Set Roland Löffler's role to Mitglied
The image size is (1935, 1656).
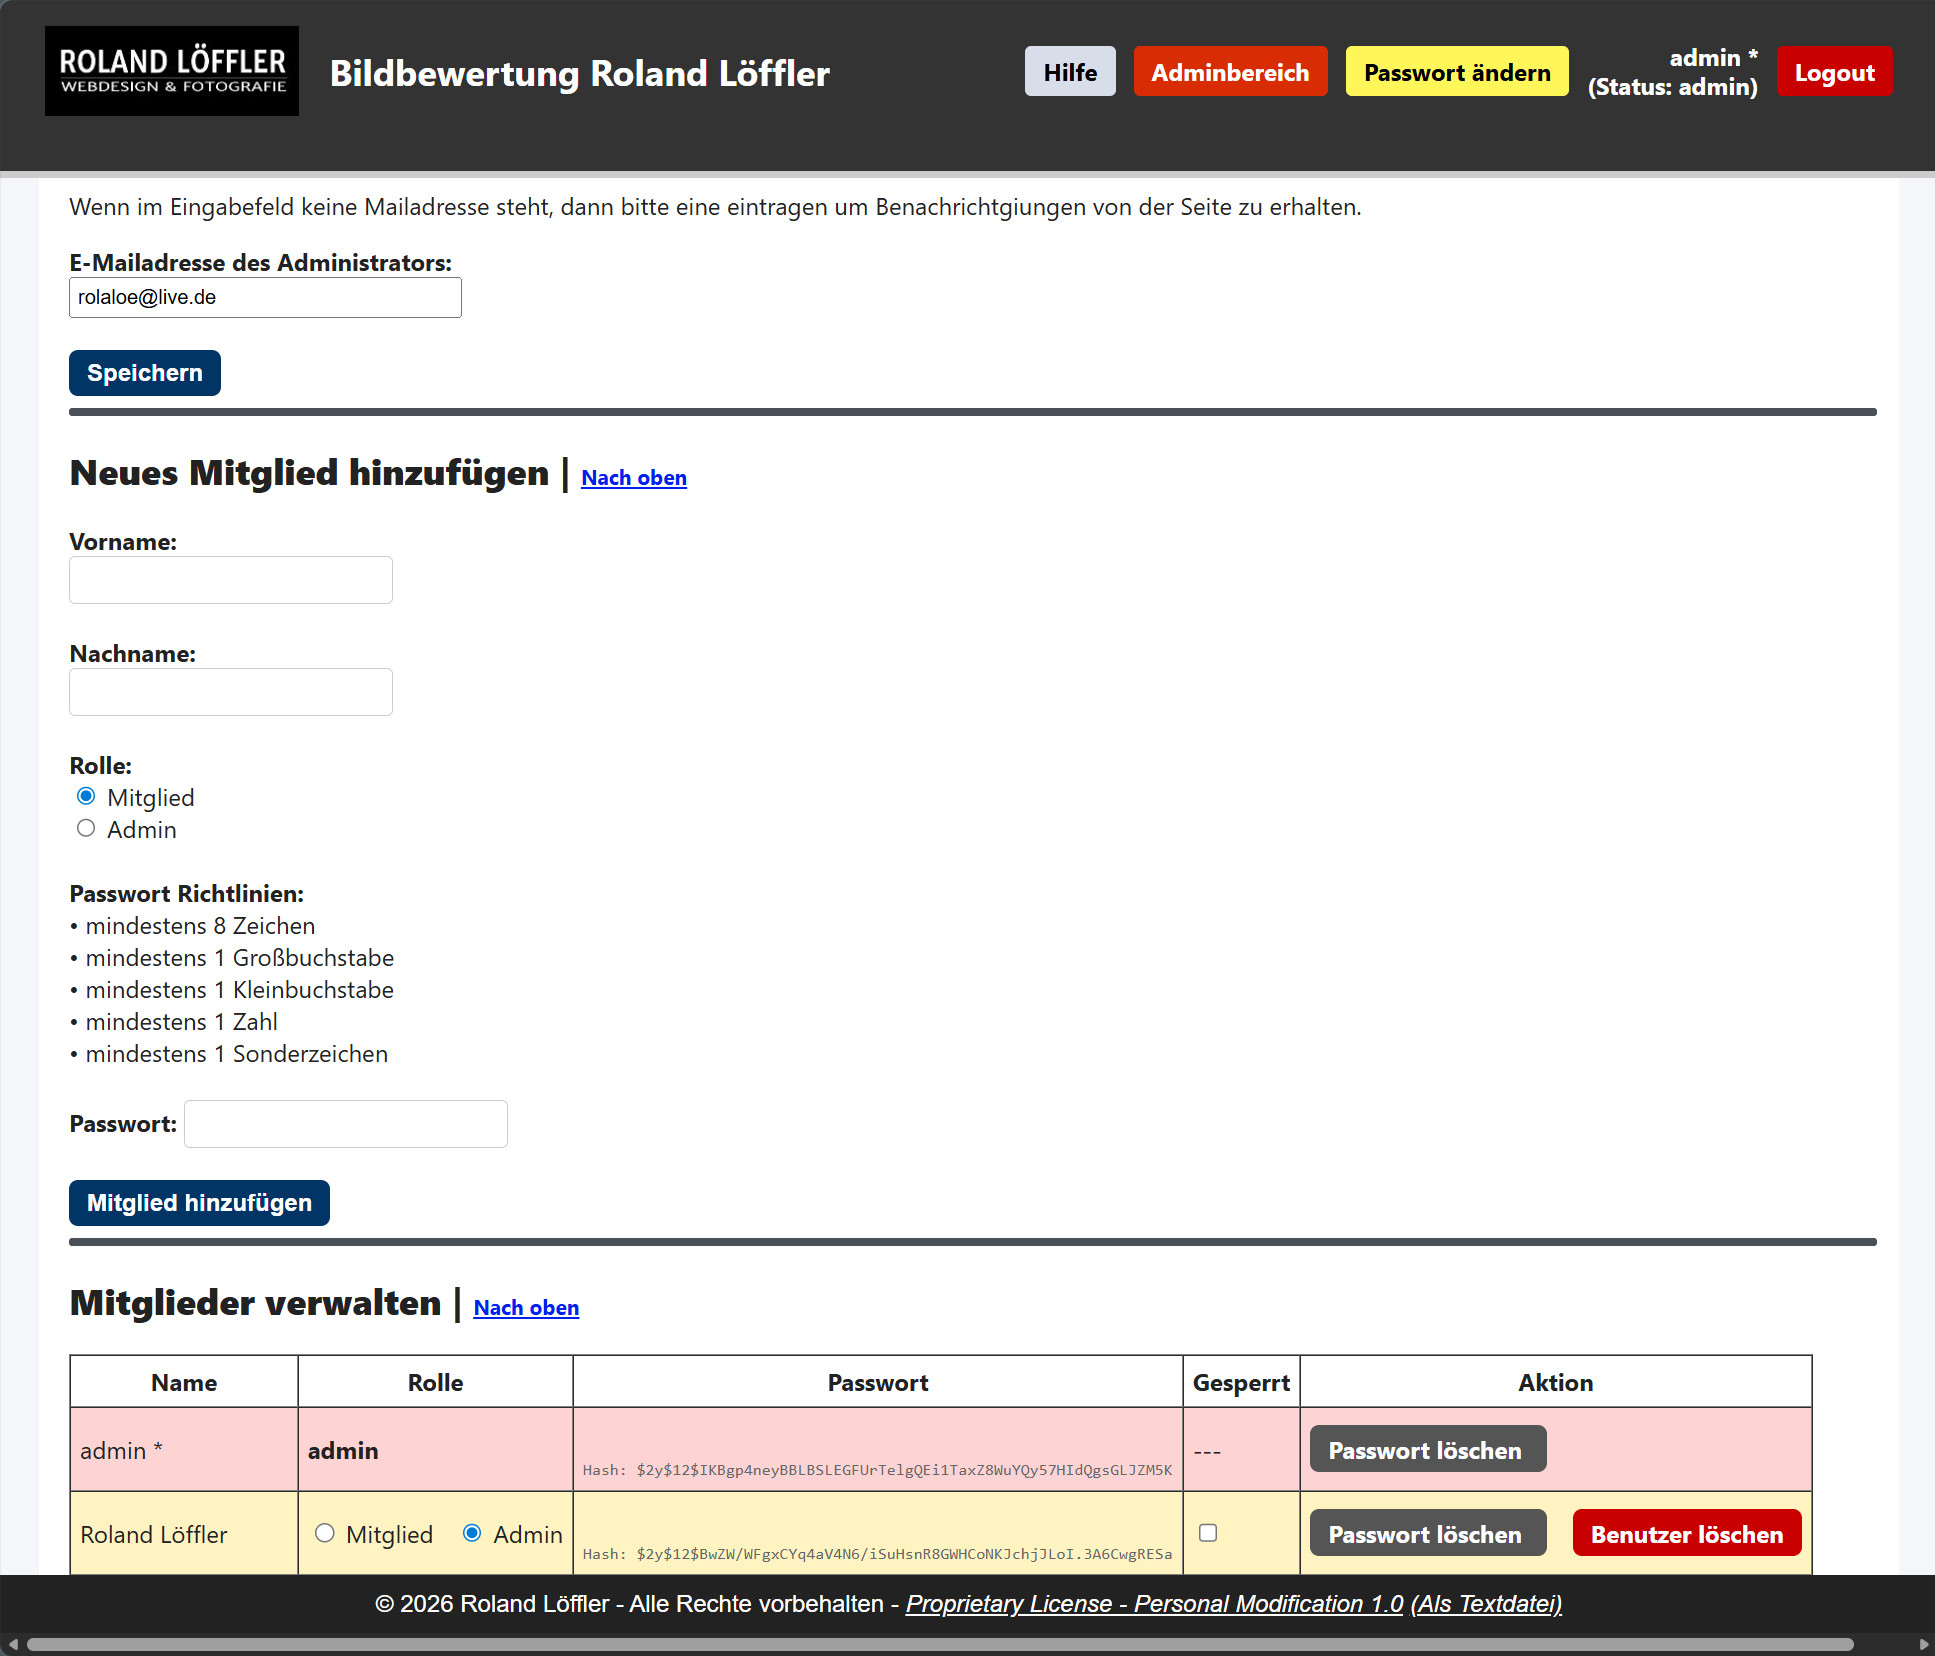(324, 1533)
